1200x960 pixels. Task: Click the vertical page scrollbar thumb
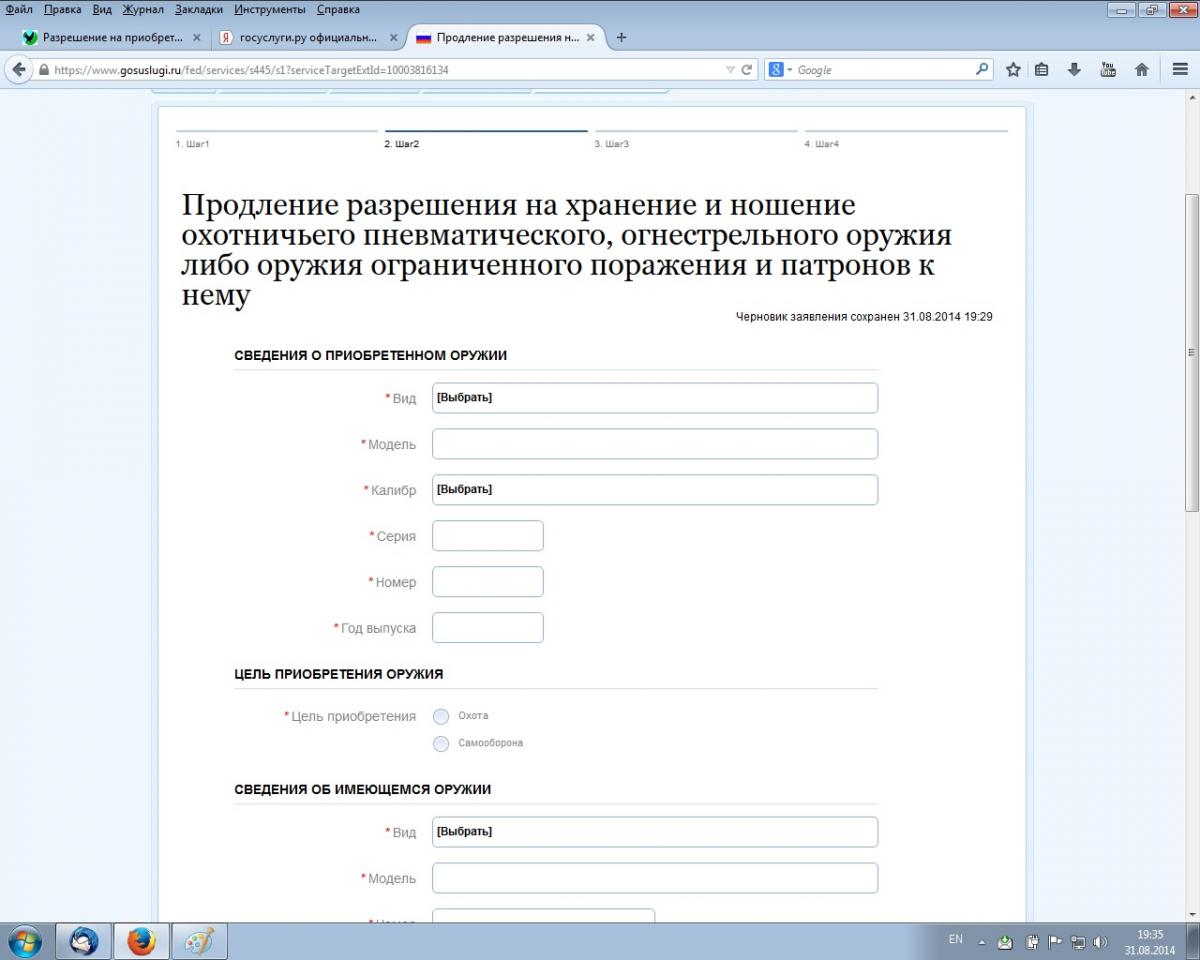(x=1191, y=350)
